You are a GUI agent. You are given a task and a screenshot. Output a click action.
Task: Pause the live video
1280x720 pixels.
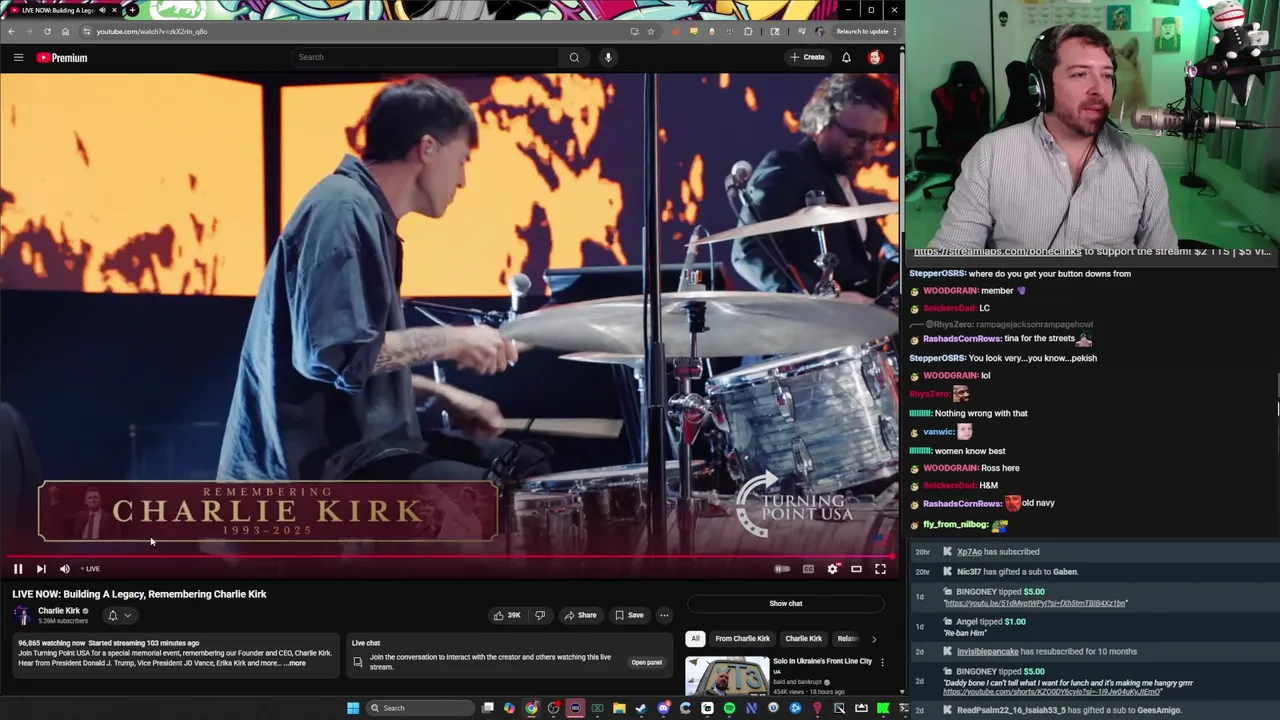[17, 569]
